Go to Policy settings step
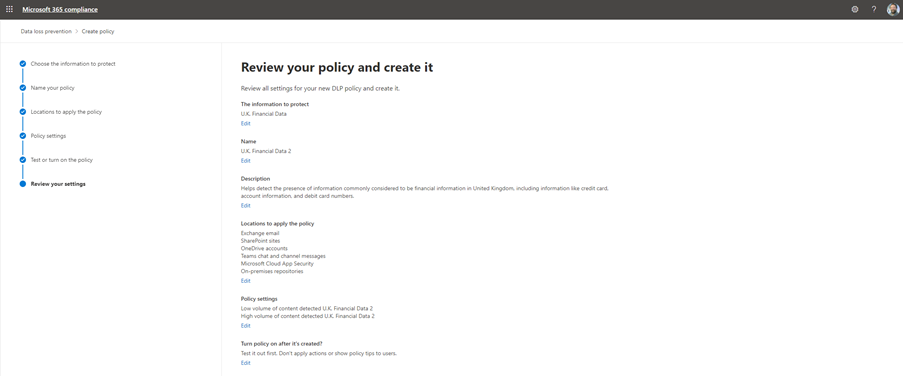This screenshot has width=903, height=376. pos(48,136)
